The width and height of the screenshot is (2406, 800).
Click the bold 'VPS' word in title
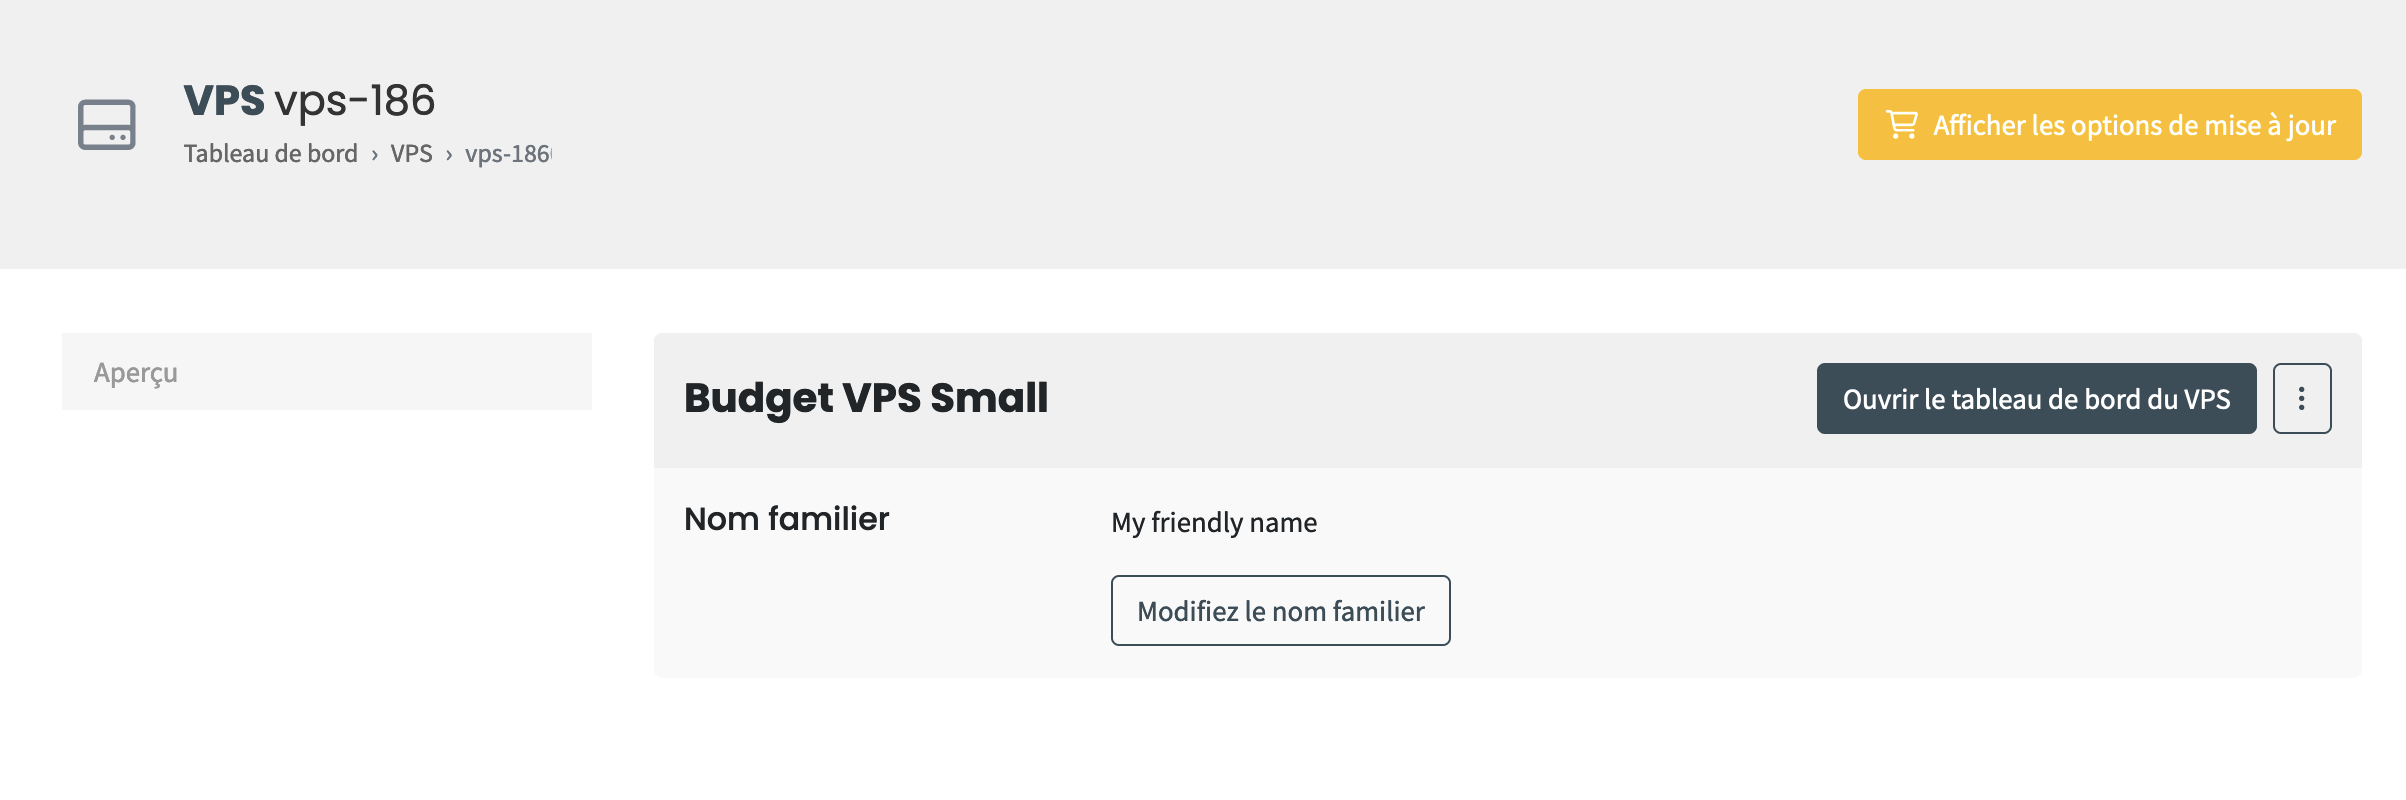[224, 100]
